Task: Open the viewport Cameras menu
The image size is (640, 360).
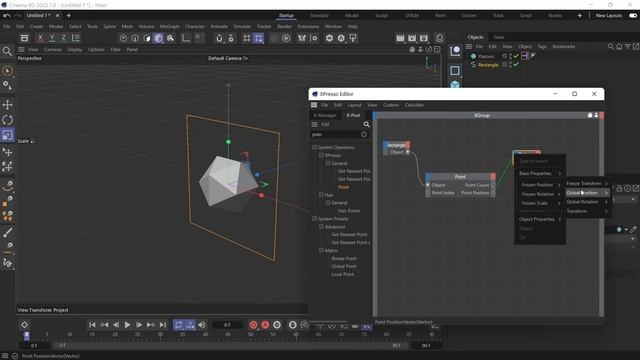Action: (53, 49)
